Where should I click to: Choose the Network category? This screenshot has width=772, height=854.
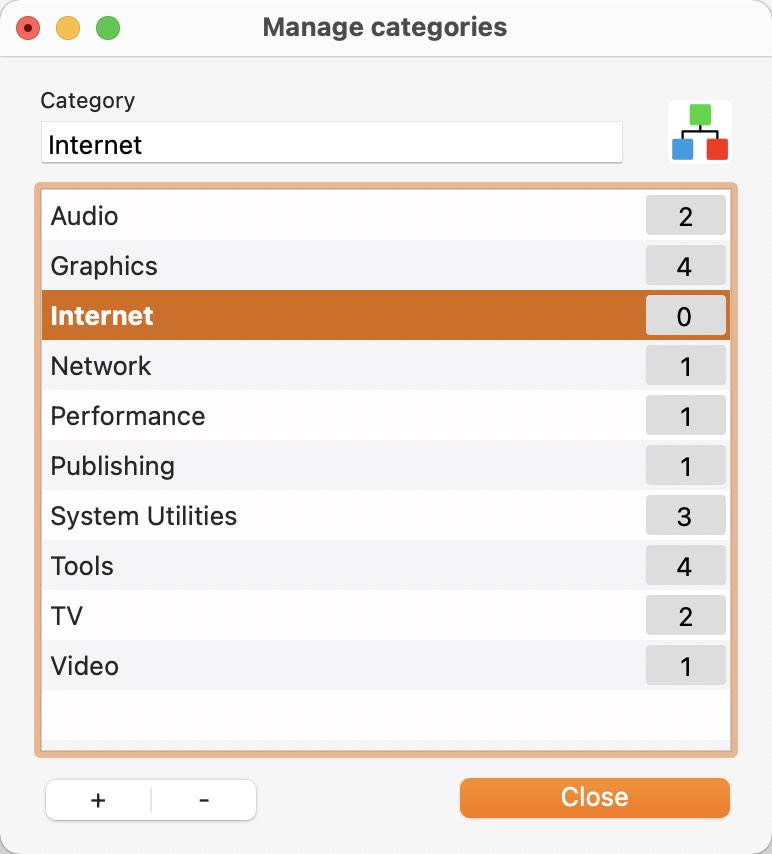tap(386, 365)
